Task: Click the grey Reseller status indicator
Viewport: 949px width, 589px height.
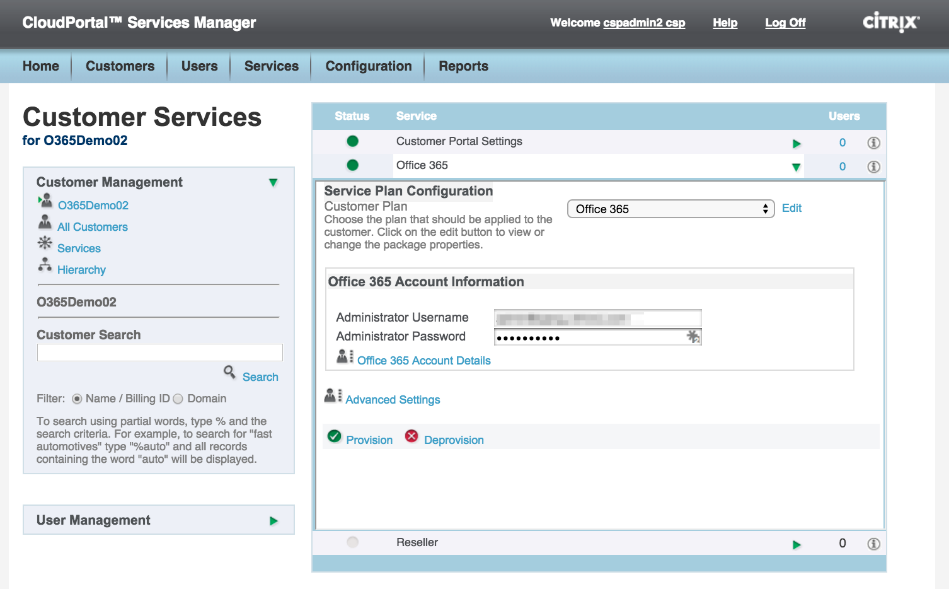Action: [352, 542]
